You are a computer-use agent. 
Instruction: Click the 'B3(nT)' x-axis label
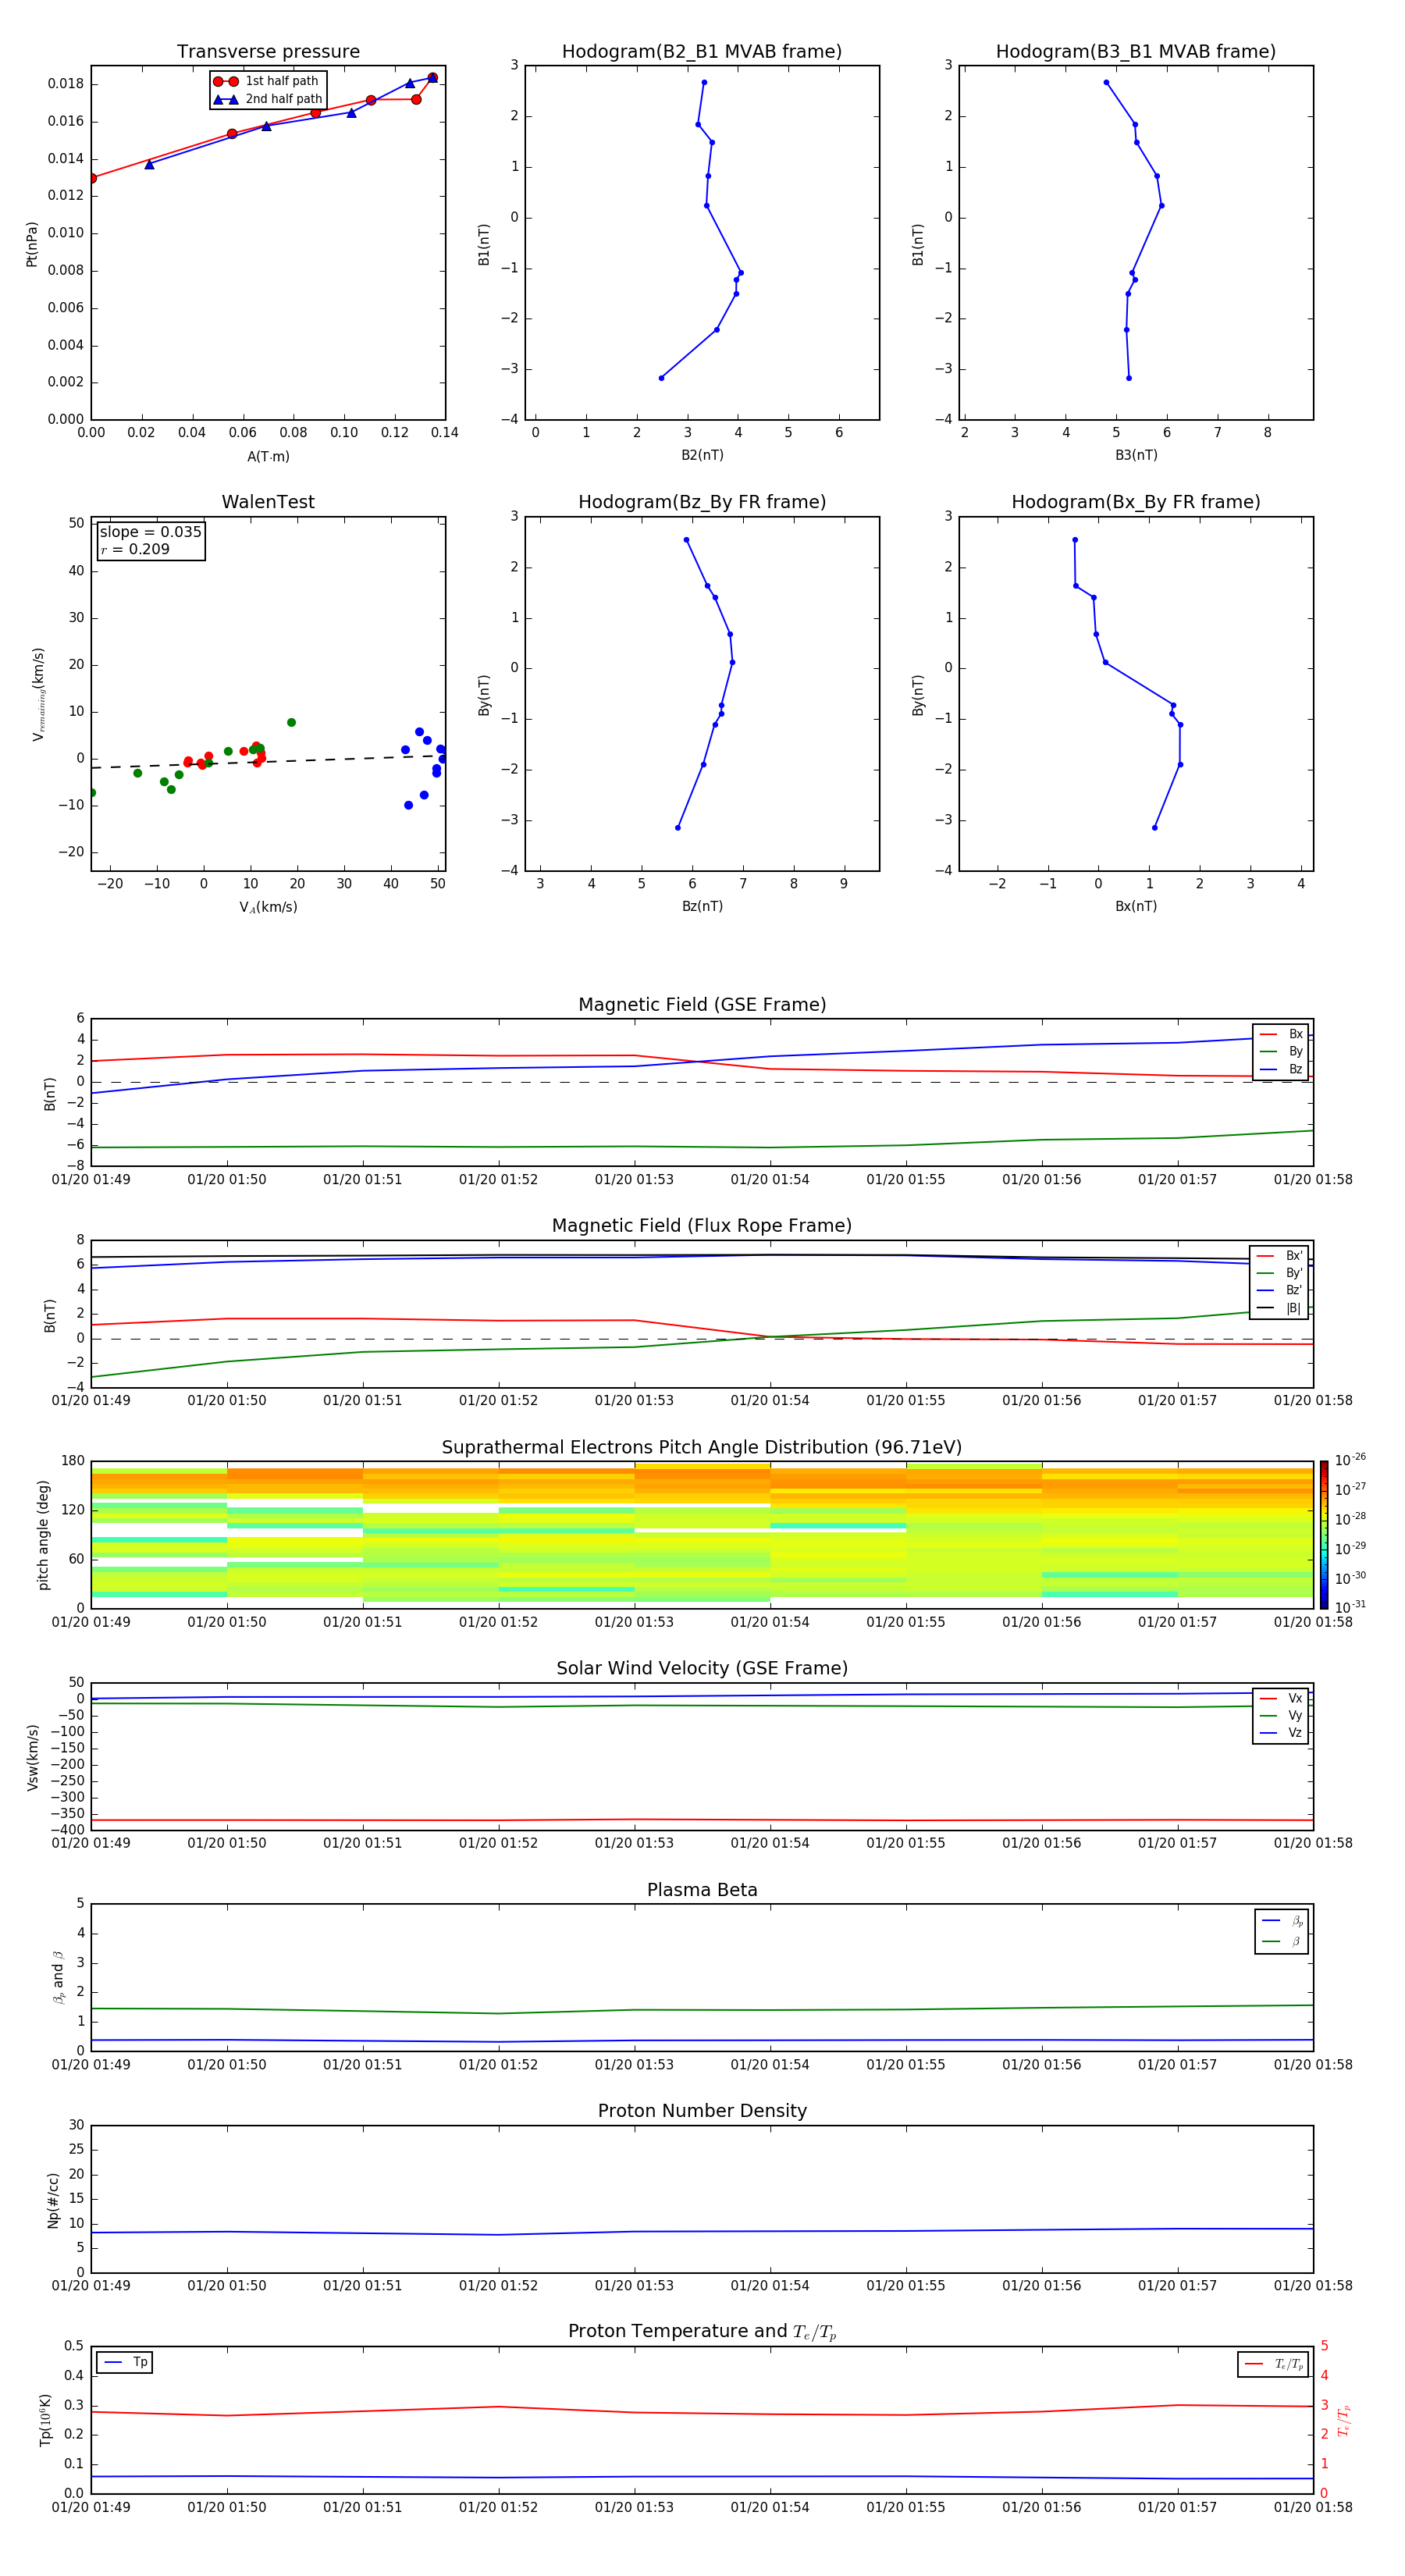click(x=1136, y=455)
